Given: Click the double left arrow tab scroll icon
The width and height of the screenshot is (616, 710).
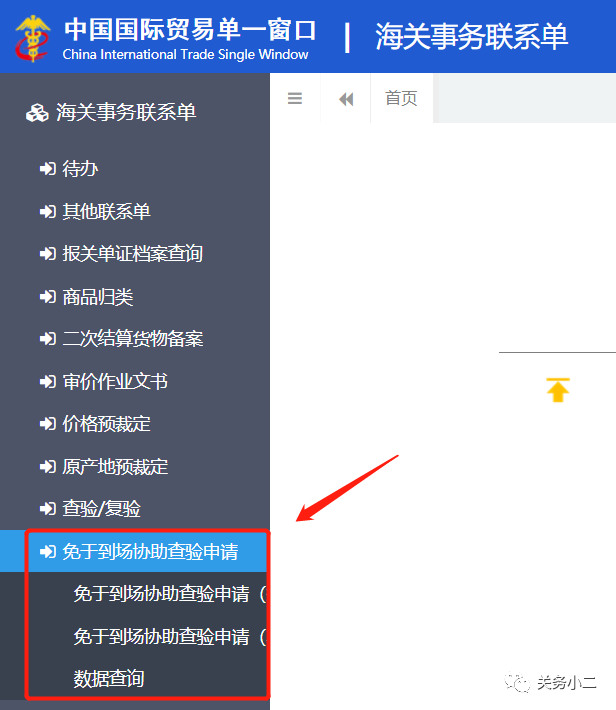Looking at the screenshot, I should point(346,99).
